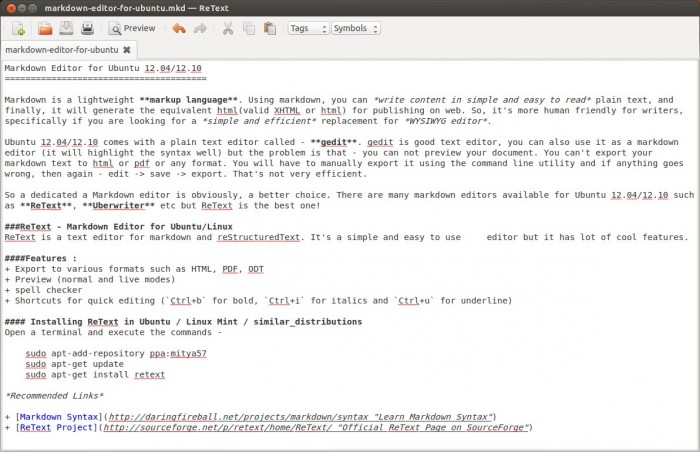Viewport: 700px width, 452px height.
Task: Click the Redo arrow icon
Action: pyautogui.click(x=199, y=28)
